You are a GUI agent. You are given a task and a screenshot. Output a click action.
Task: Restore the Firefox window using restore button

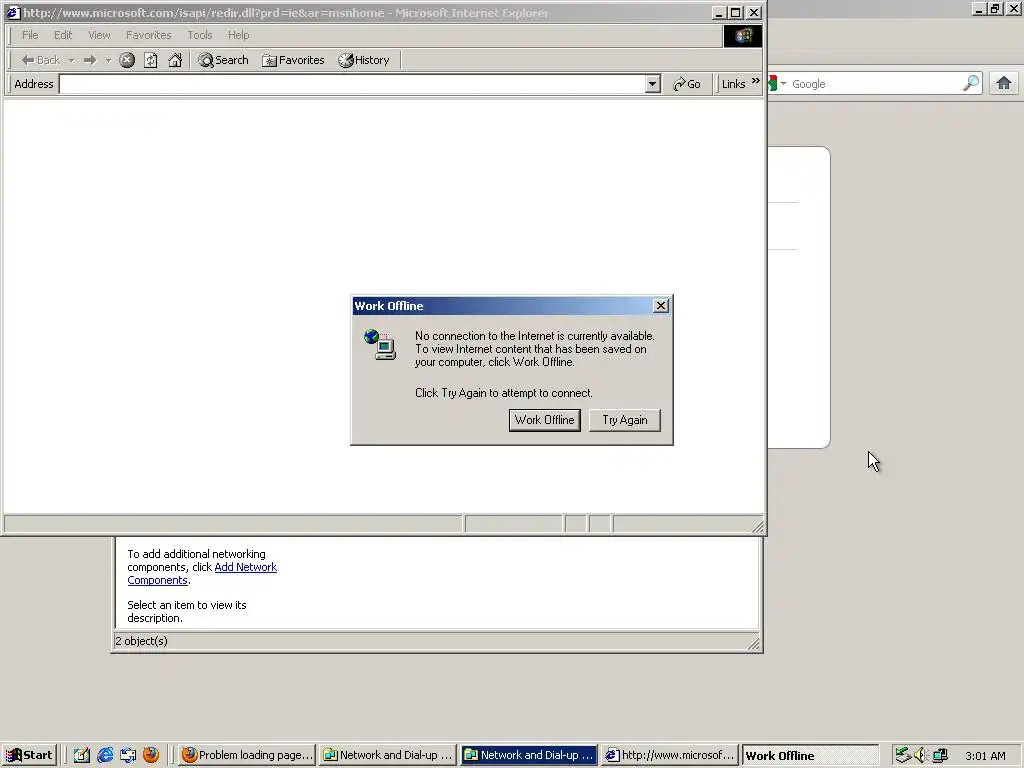(995, 8)
